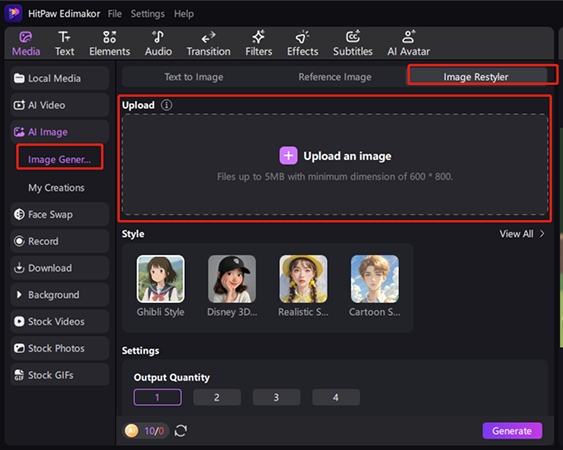Set Output Quantity to 3
This screenshot has height=450, width=563.
click(x=276, y=397)
